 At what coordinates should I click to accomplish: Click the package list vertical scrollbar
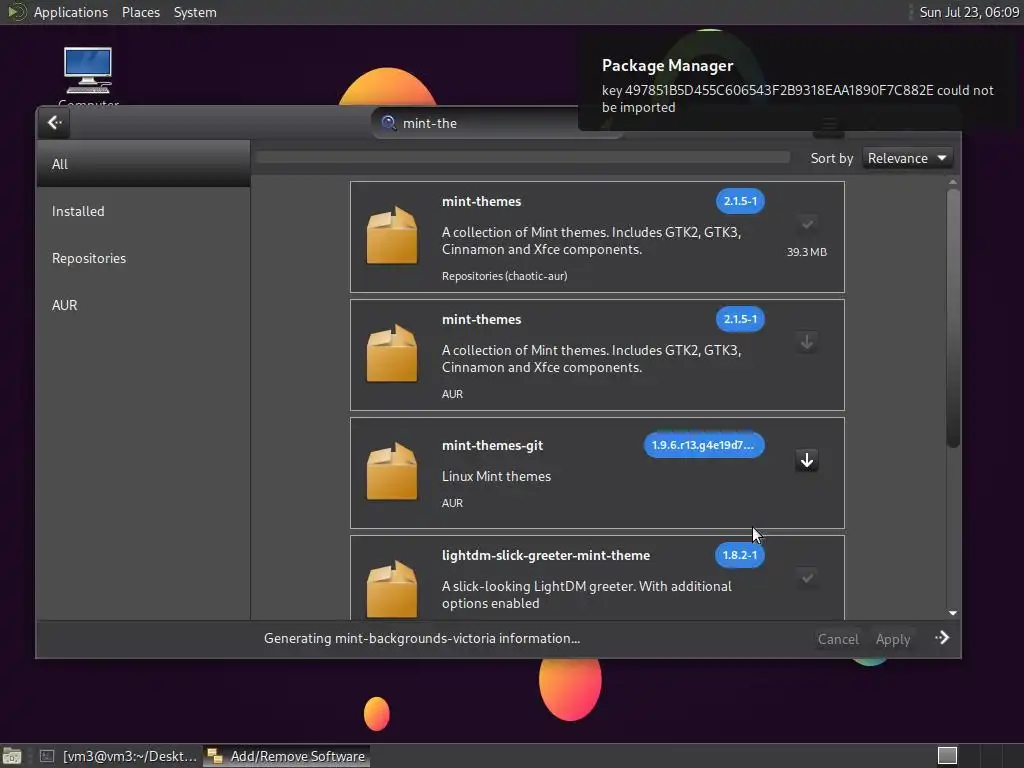pos(953,317)
